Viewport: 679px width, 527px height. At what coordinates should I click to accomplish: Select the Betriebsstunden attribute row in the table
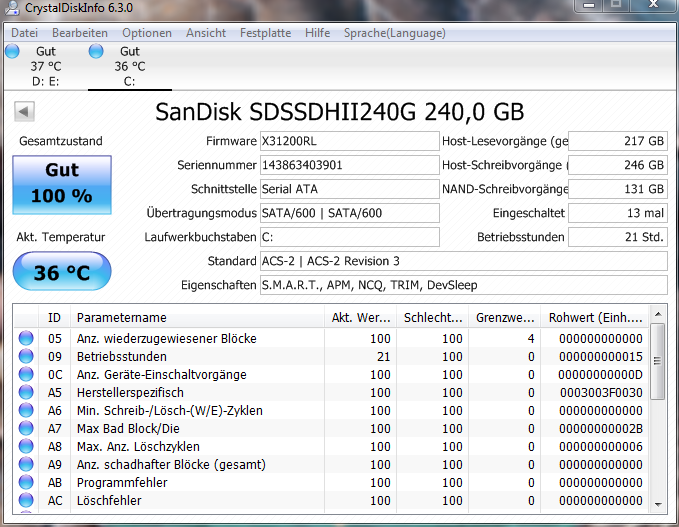(x=331, y=356)
